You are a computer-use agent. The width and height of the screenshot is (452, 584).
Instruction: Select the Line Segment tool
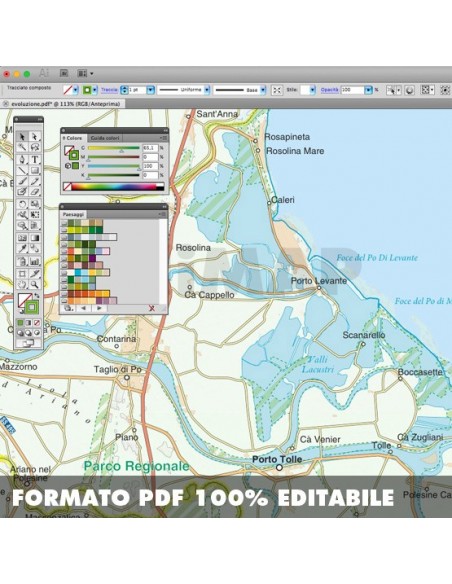22,170
